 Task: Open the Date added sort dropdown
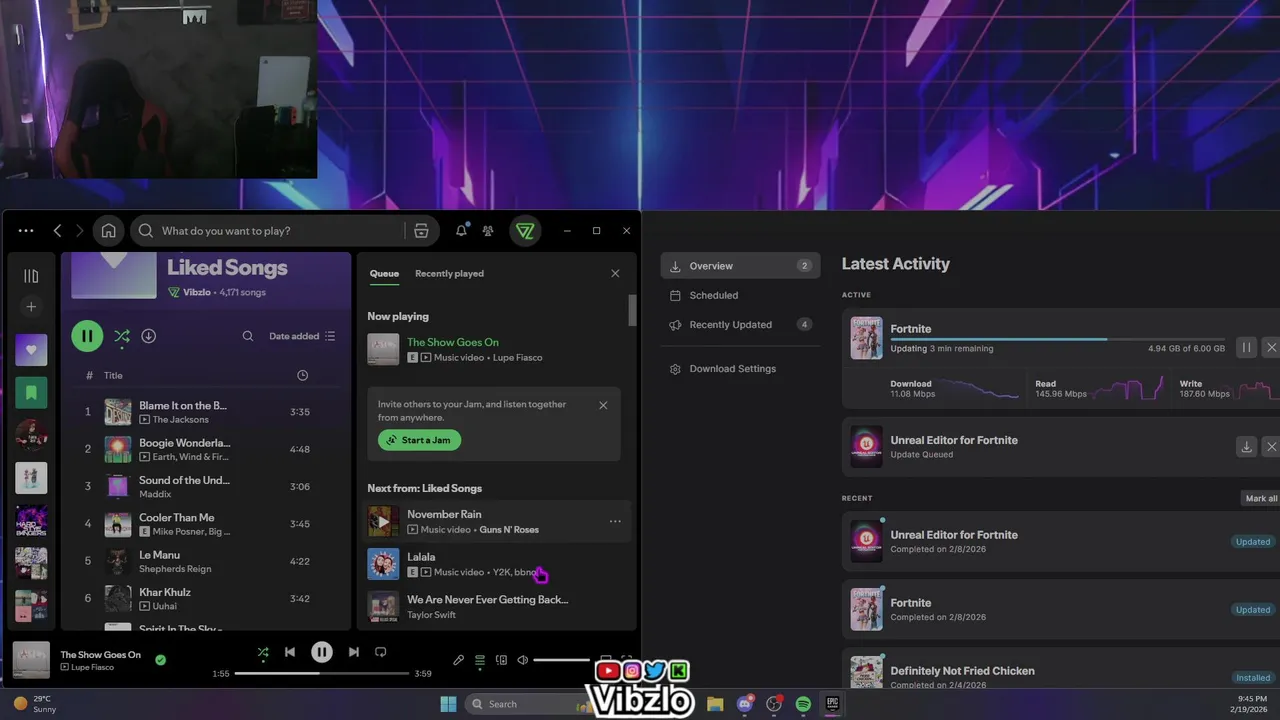click(302, 336)
